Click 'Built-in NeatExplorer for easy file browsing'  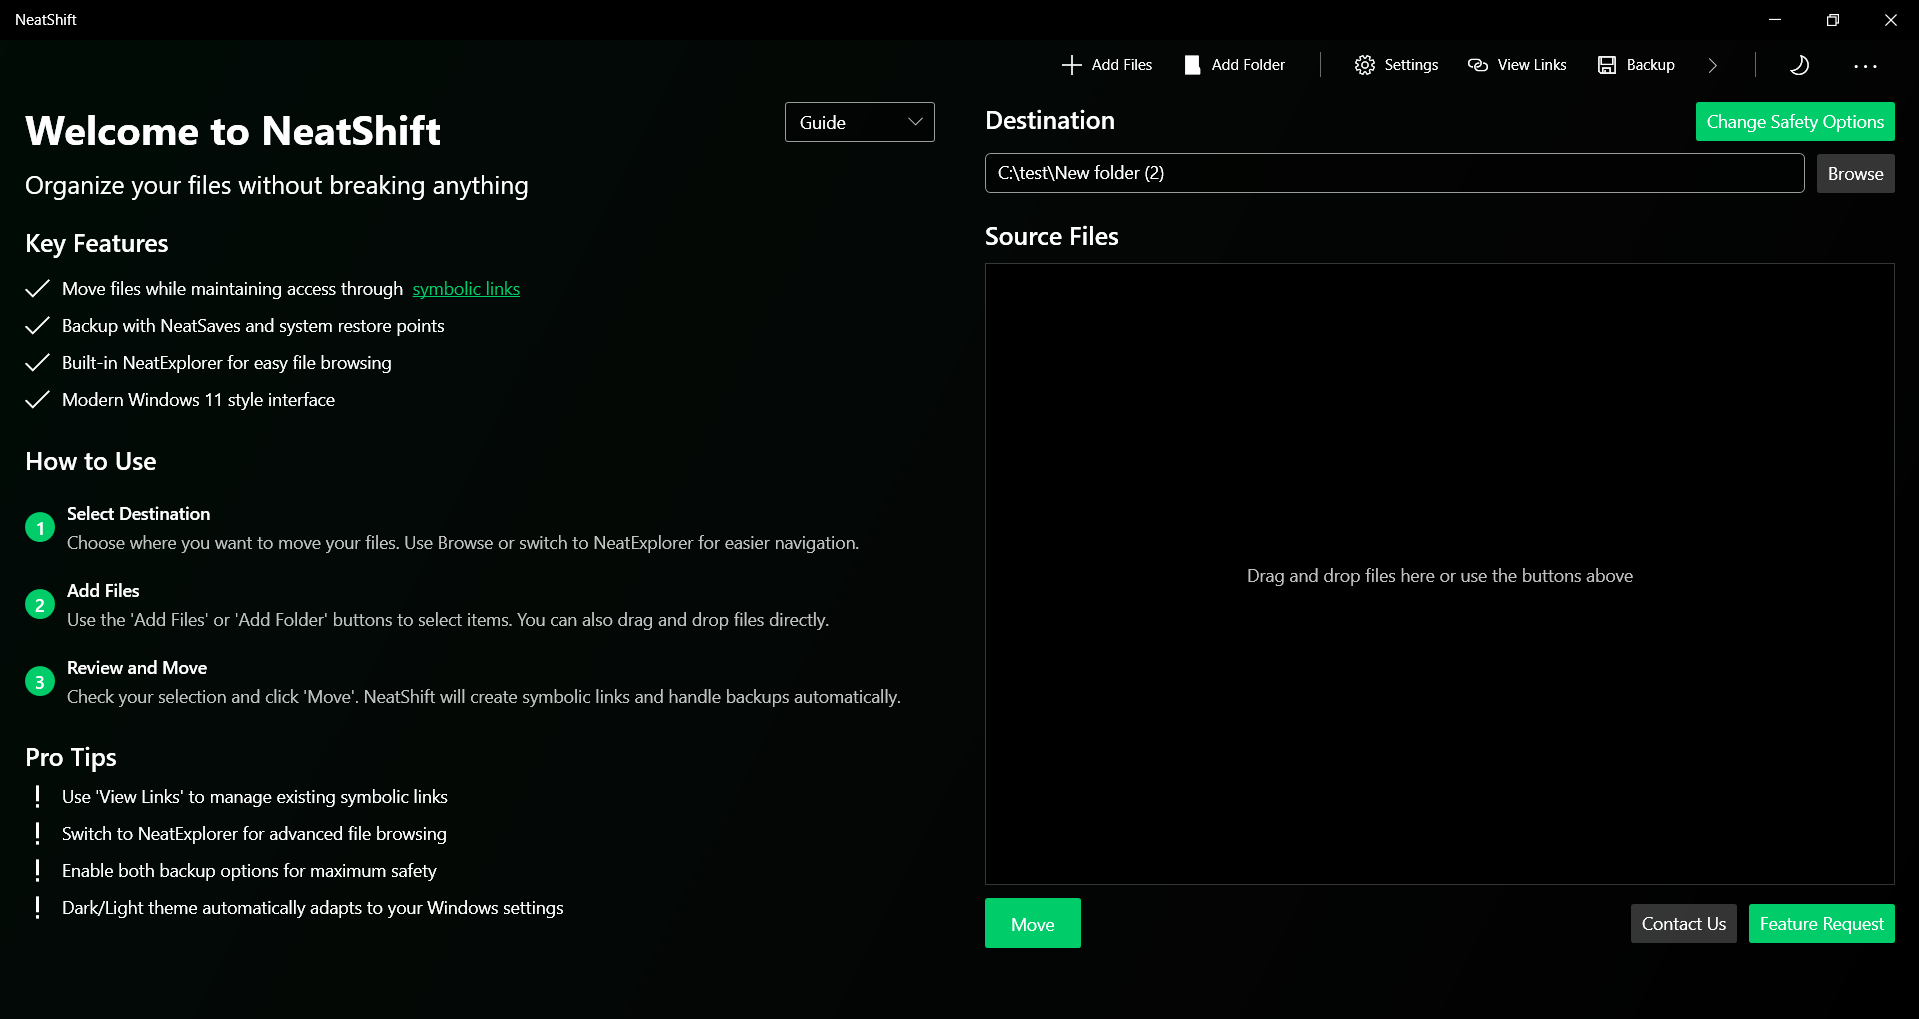(x=227, y=363)
